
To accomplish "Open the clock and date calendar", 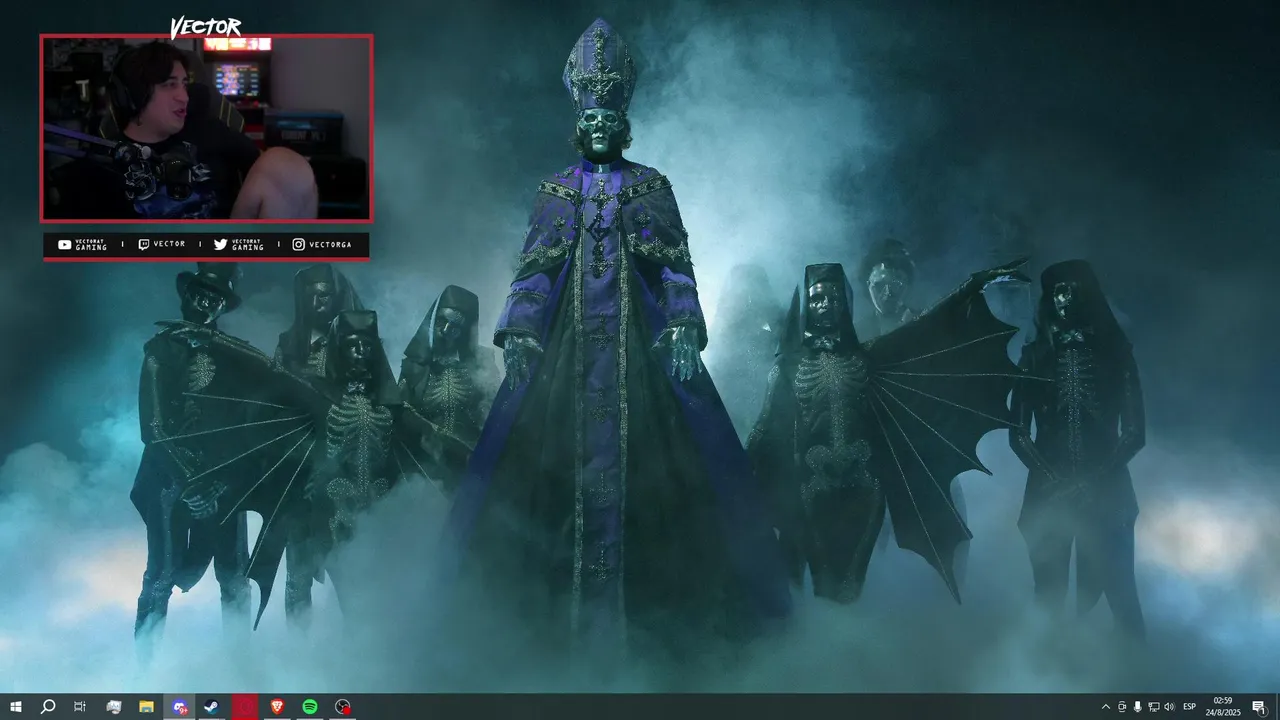I will [x=1222, y=707].
